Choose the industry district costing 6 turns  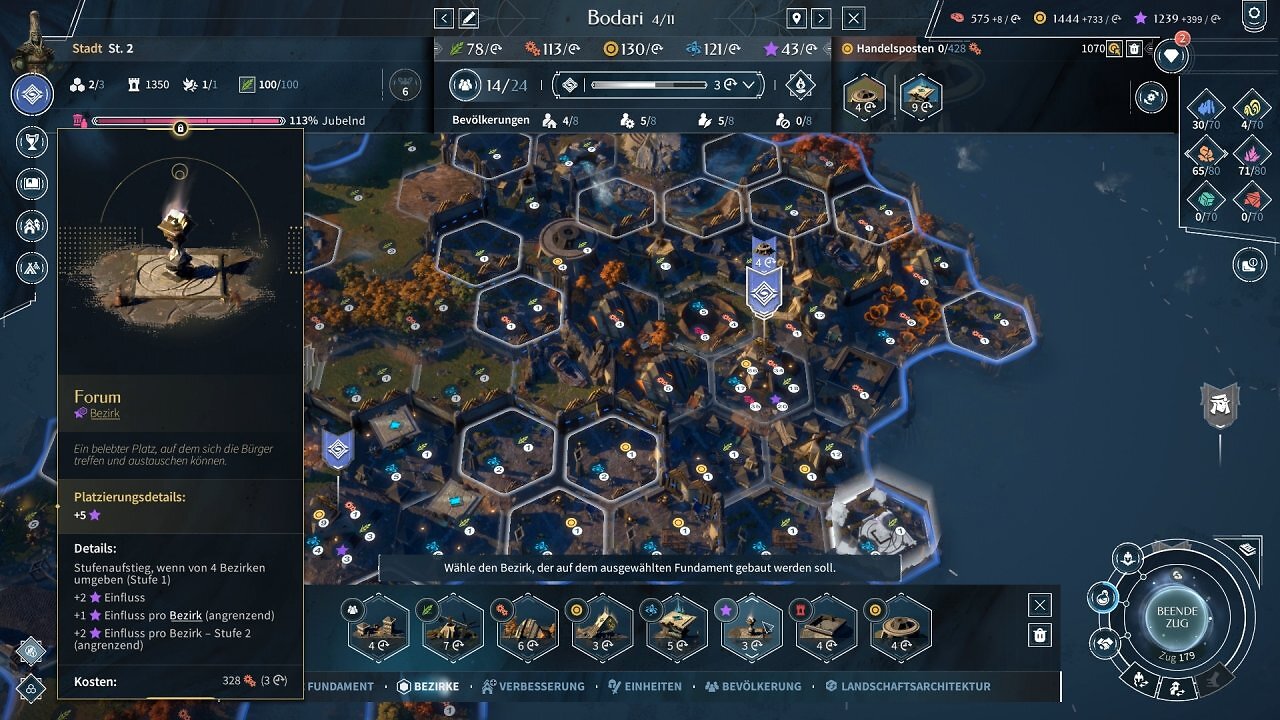527,628
